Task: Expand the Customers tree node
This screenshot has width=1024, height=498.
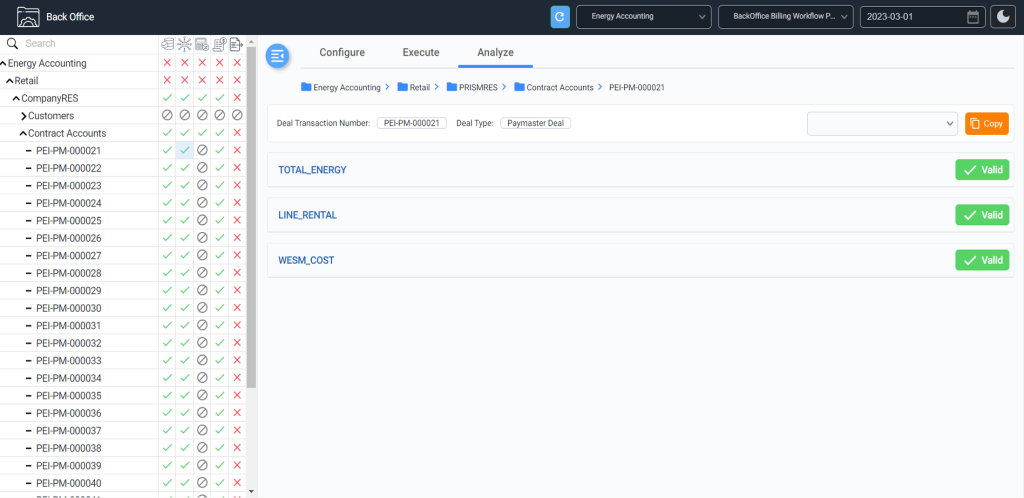Action: point(24,116)
